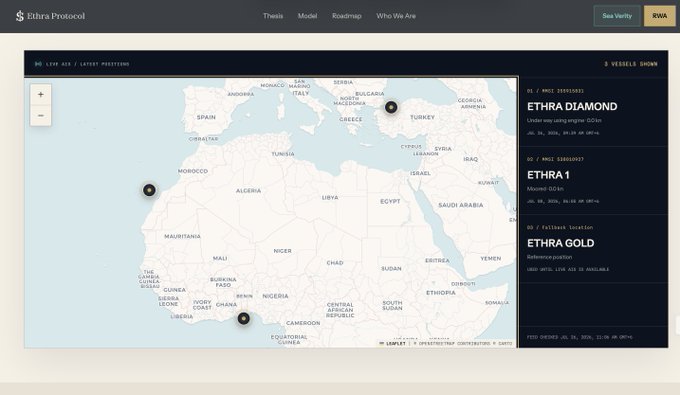Click the LIBYA label on the map

(330, 198)
